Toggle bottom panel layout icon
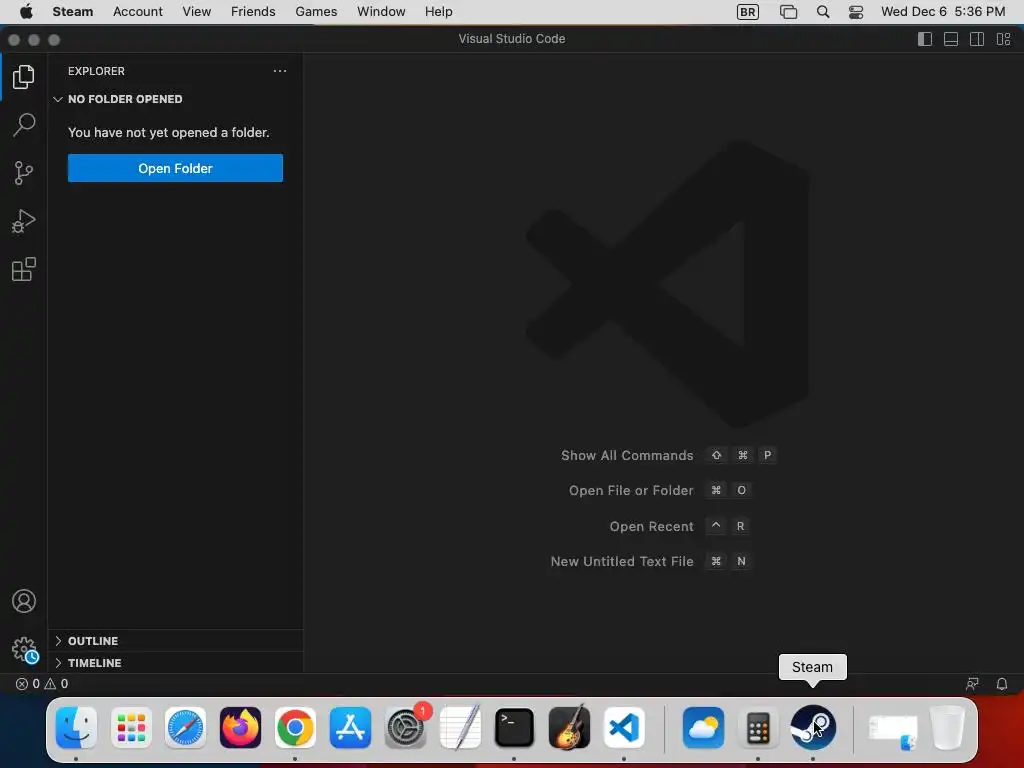1024x768 pixels. pyautogui.click(x=951, y=39)
